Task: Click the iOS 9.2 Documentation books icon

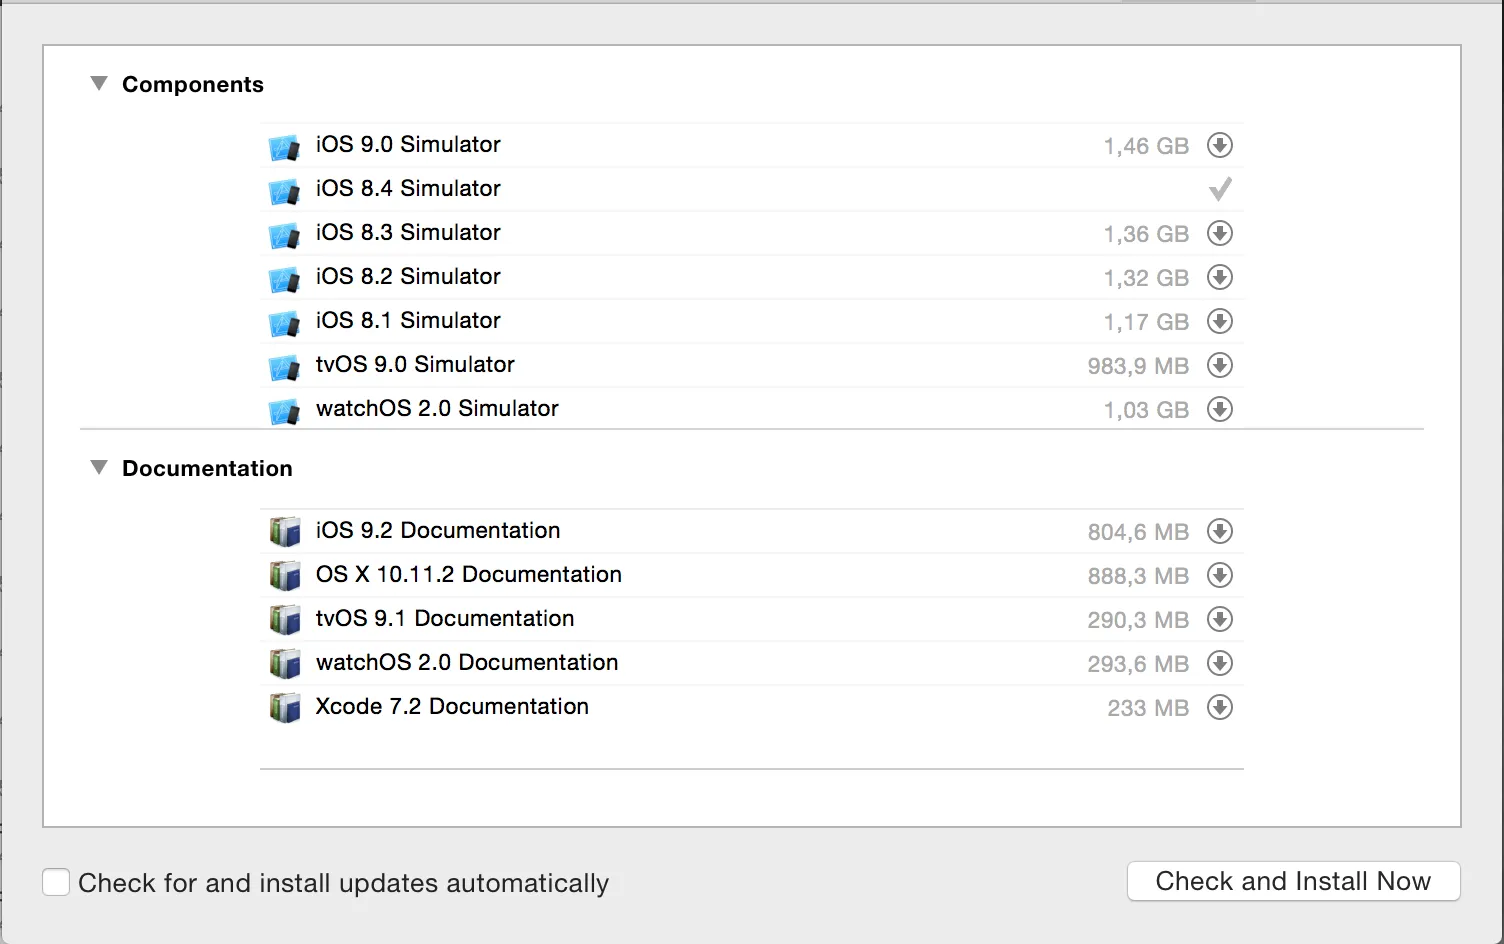Action: (285, 531)
